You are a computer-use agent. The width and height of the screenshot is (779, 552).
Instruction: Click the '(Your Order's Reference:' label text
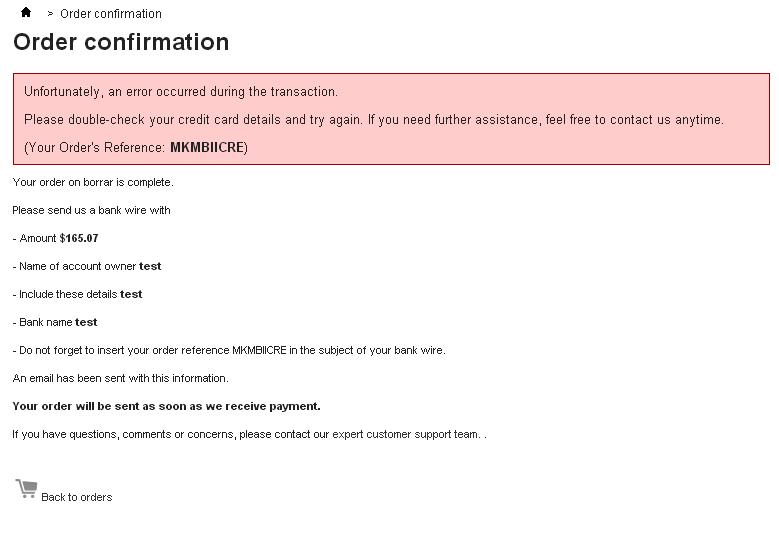click(95, 148)
